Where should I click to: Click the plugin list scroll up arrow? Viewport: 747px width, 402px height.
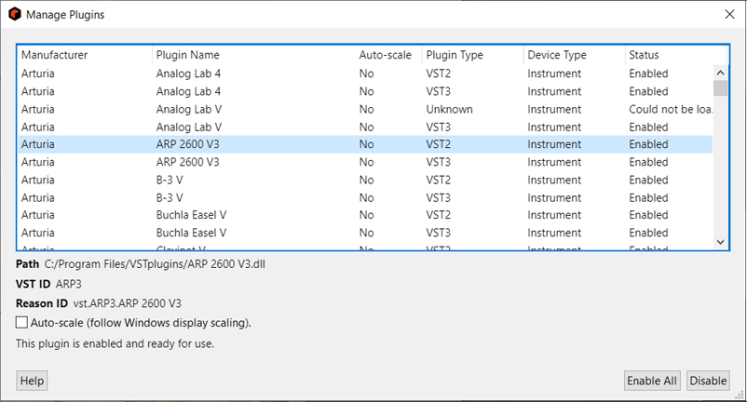pos(720,73)
